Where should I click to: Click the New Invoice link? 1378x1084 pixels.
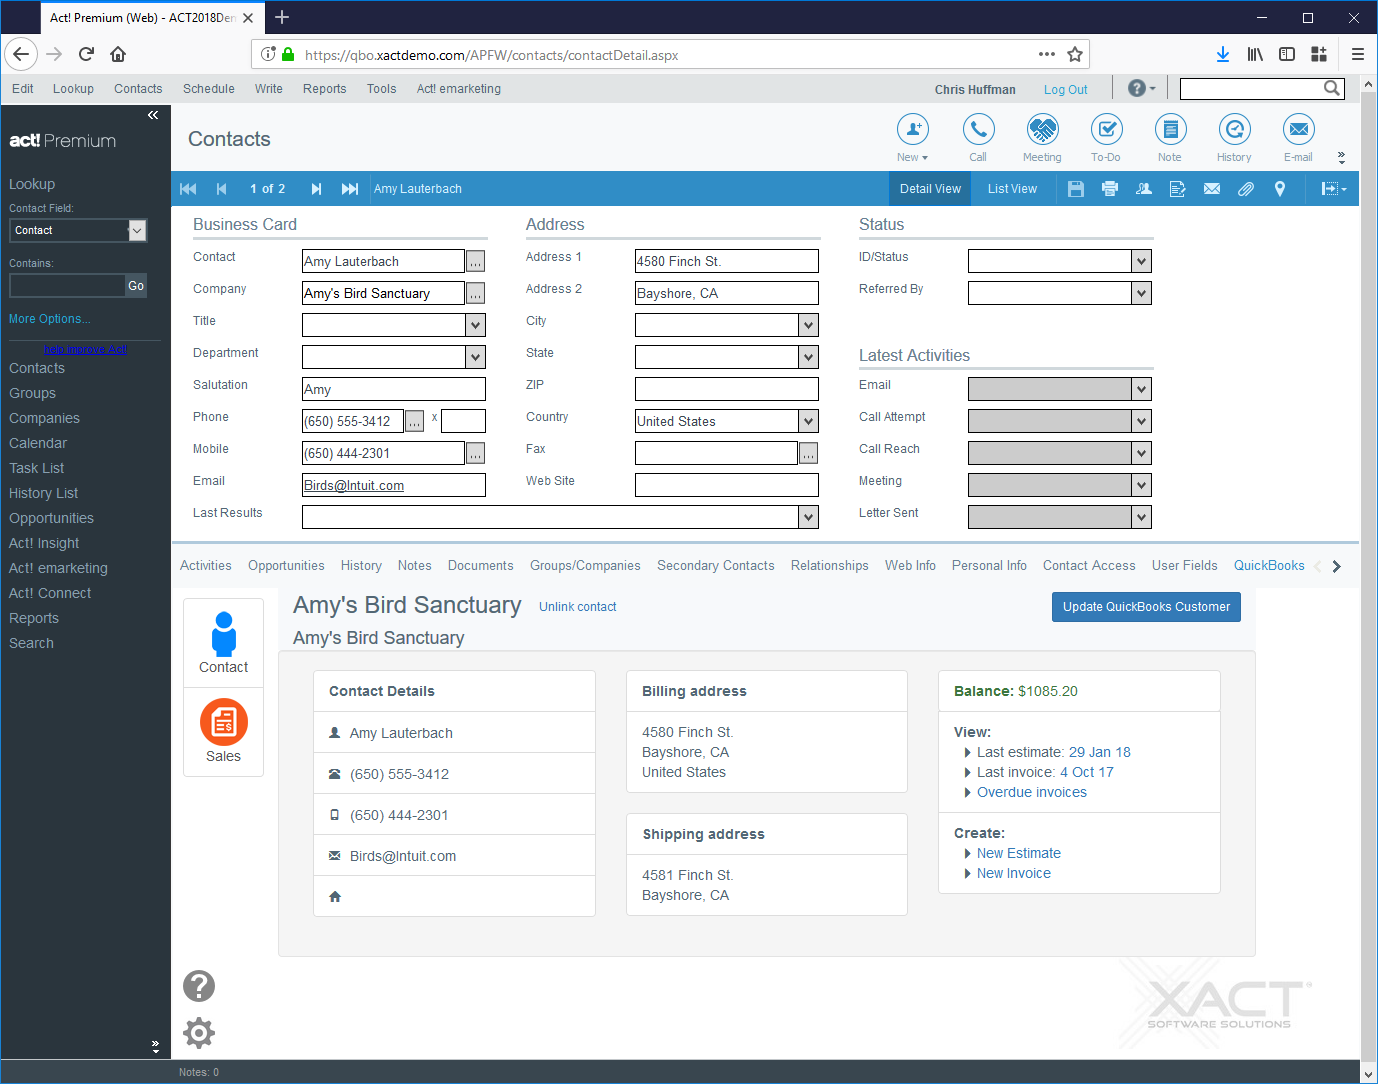(1014, 873)
